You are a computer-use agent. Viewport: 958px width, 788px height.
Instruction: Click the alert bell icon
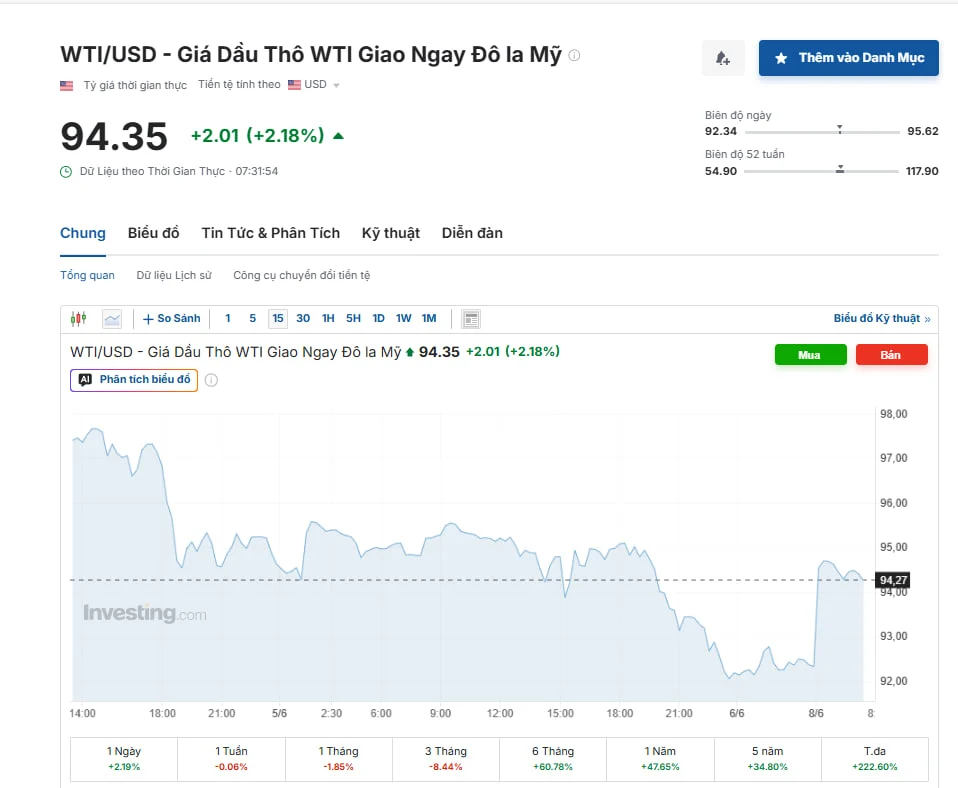pos(723,58)
